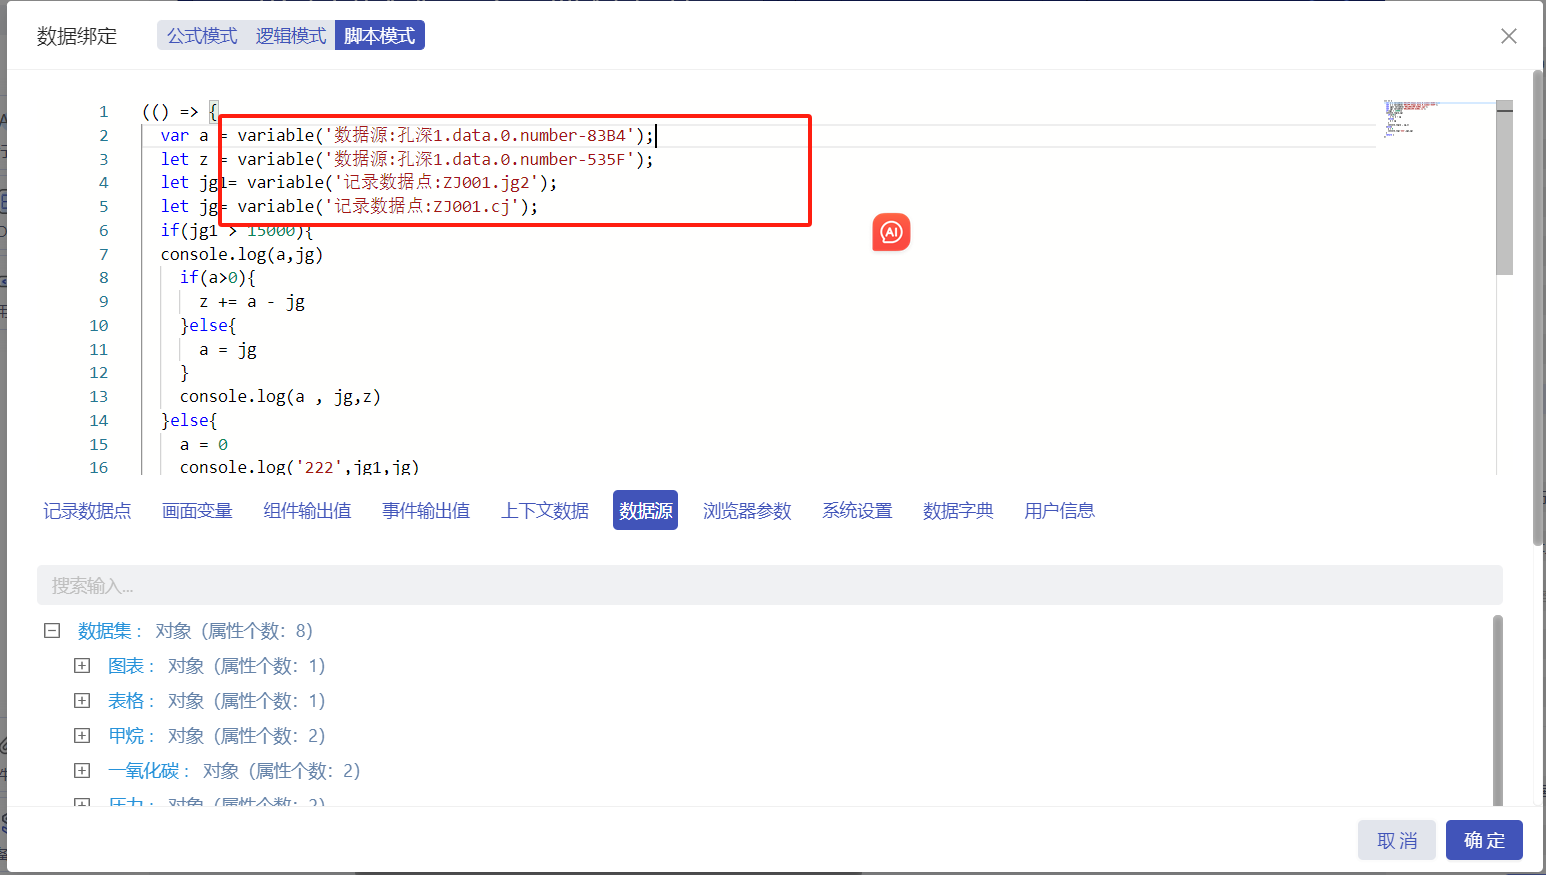1546x875 pixels.
Task: Open the 数据字典 tab
Action: (x=958, y=511)
